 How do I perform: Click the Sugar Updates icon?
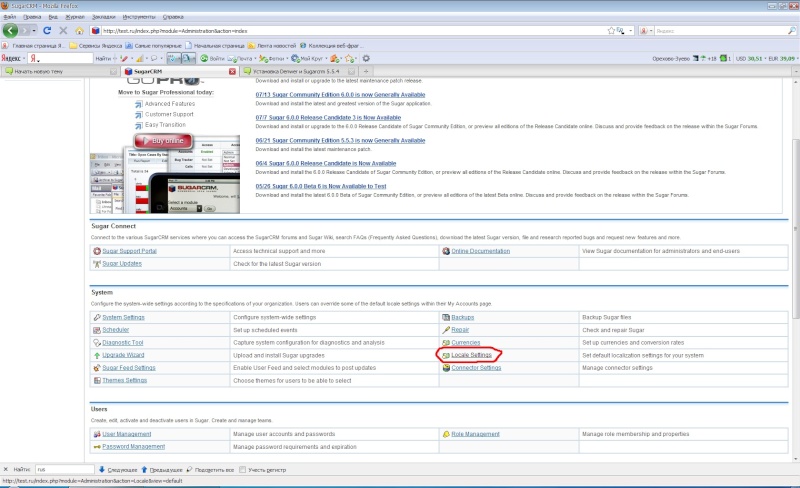tap(97, 264)
